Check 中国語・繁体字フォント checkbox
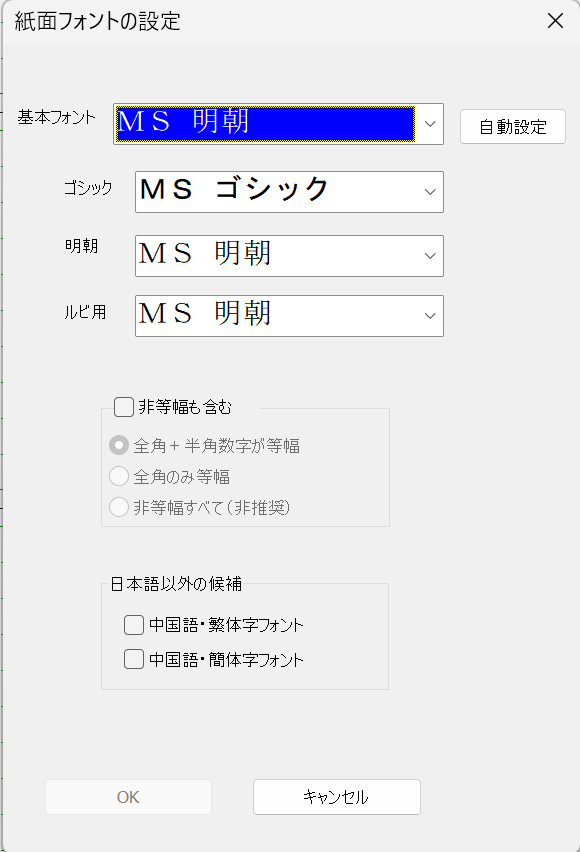This screenshot has height=852, width=580. point(134,625)
